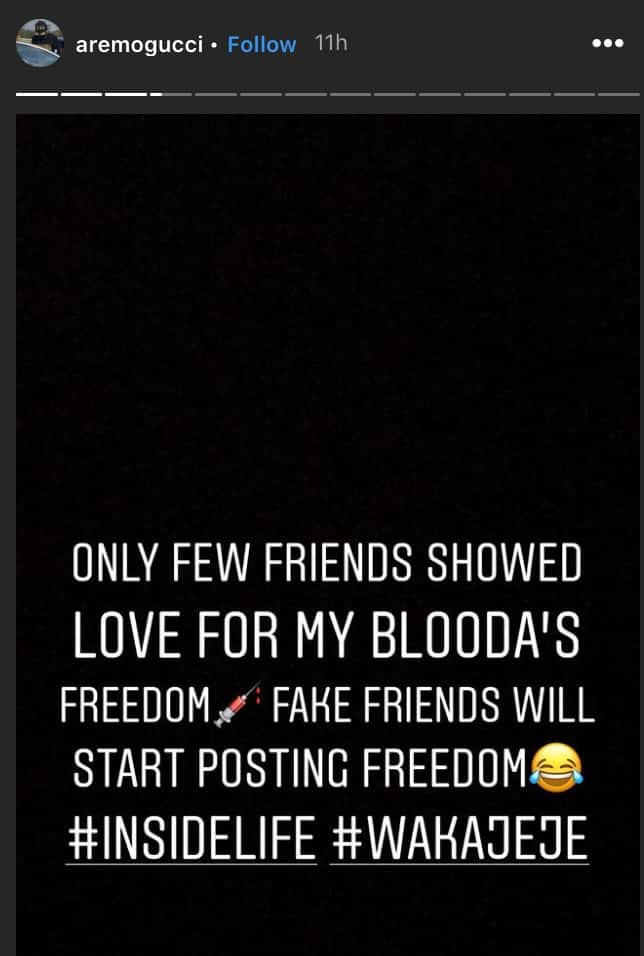The width and height of the screenshot is (644, 956).
Task: Open the #INSIDELIFE hashtag
Action: point(191,838)
